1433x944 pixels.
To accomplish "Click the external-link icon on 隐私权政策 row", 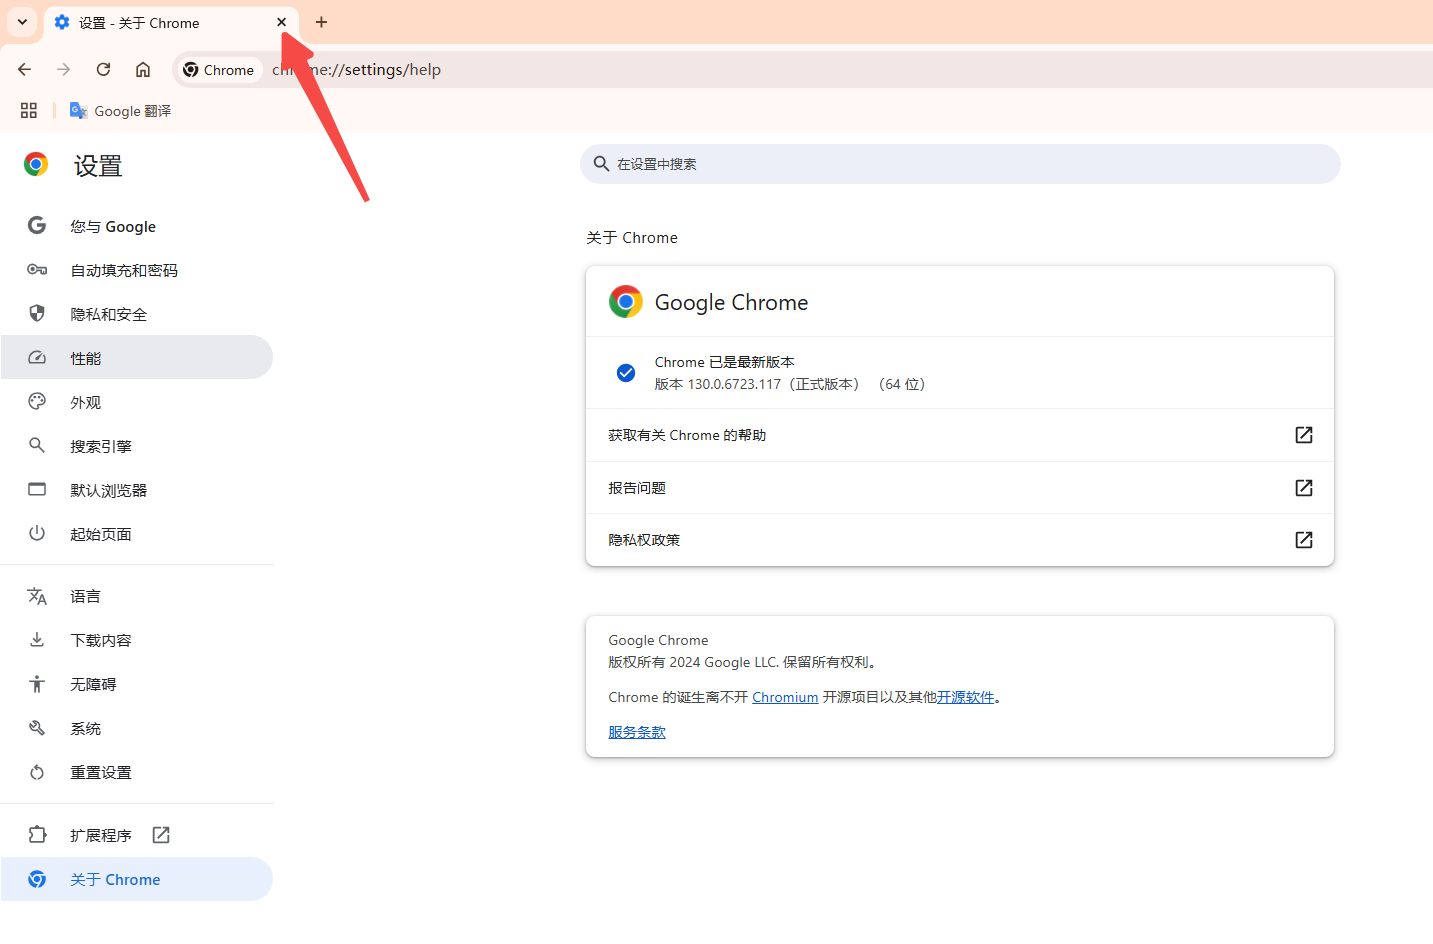I will (1304, 540).
